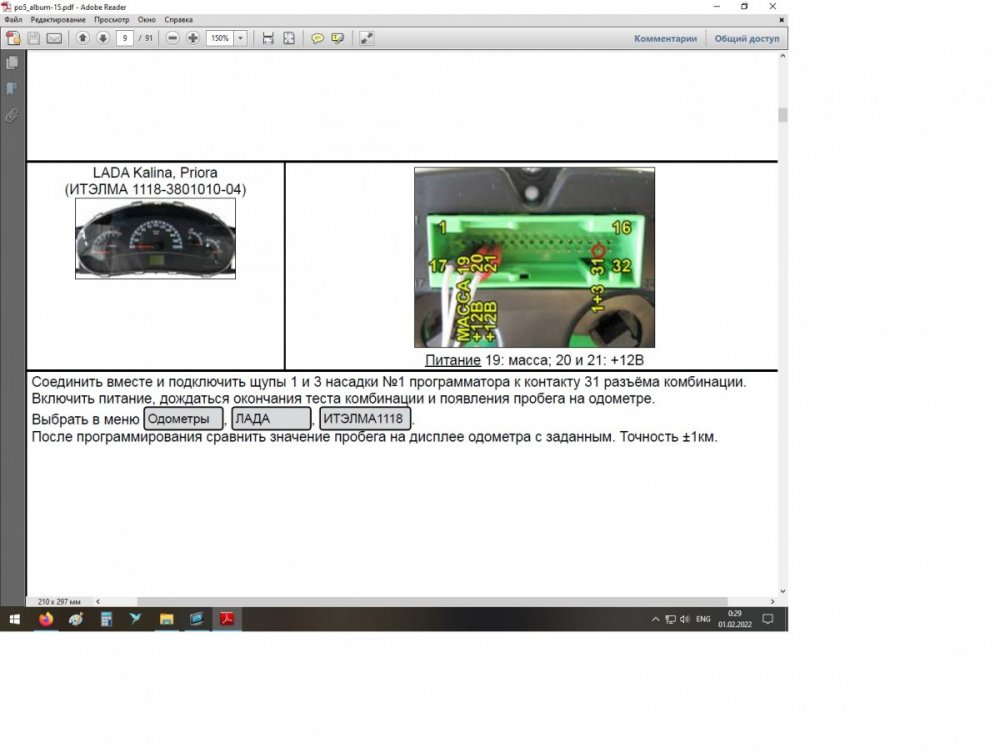Click the ИТЭЛМА1118 menu box in text
Screen dimensions: 1000x753
tap(365, 419)
